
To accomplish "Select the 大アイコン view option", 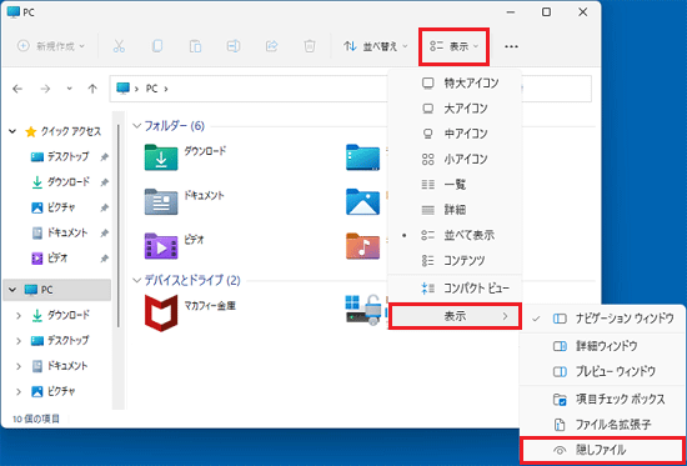I will pos(455,109).
